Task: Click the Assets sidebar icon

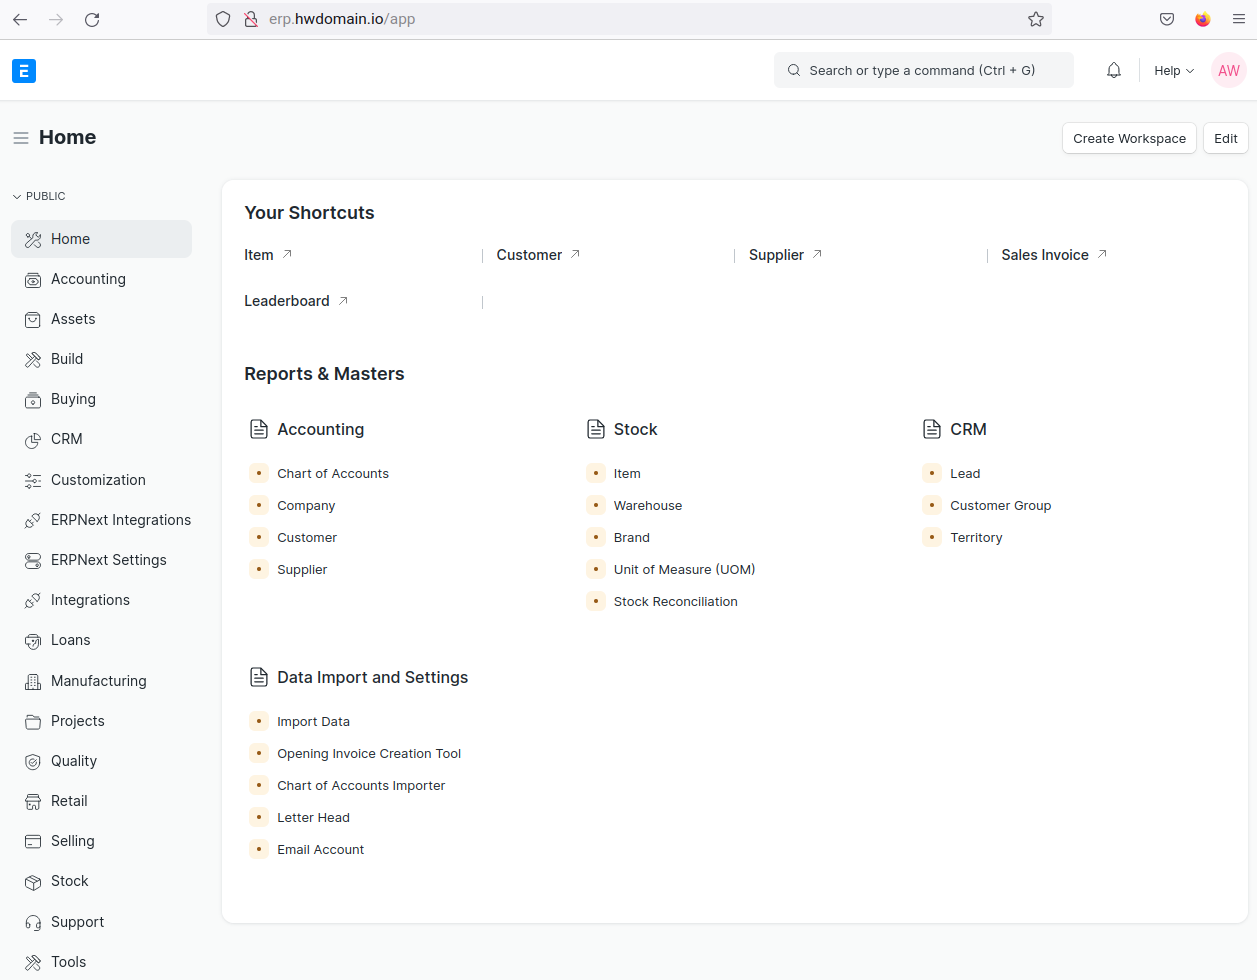Action: pyautogui.click(x=33, y=320)
